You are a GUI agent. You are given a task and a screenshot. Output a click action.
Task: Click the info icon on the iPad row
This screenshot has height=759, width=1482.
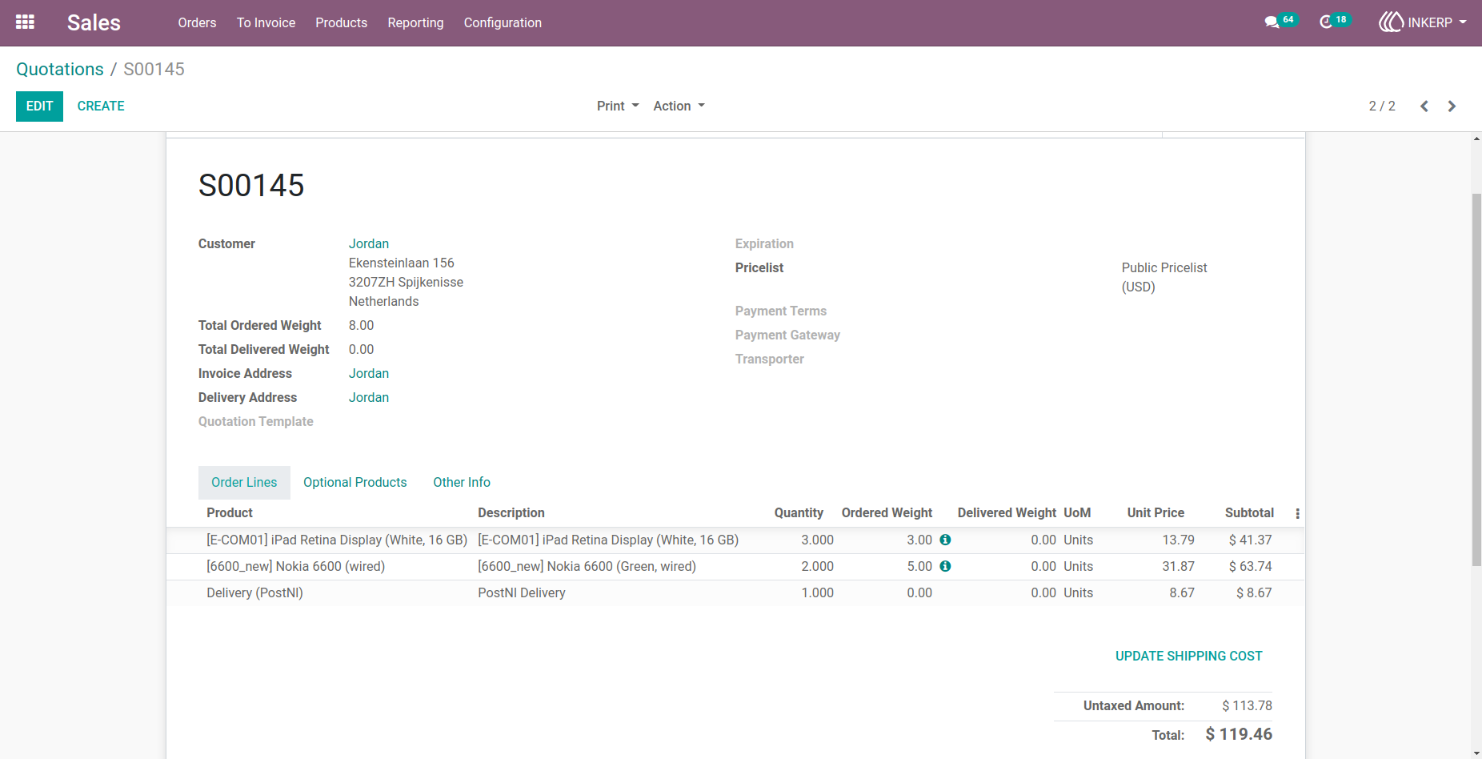[x=945, y=540]
